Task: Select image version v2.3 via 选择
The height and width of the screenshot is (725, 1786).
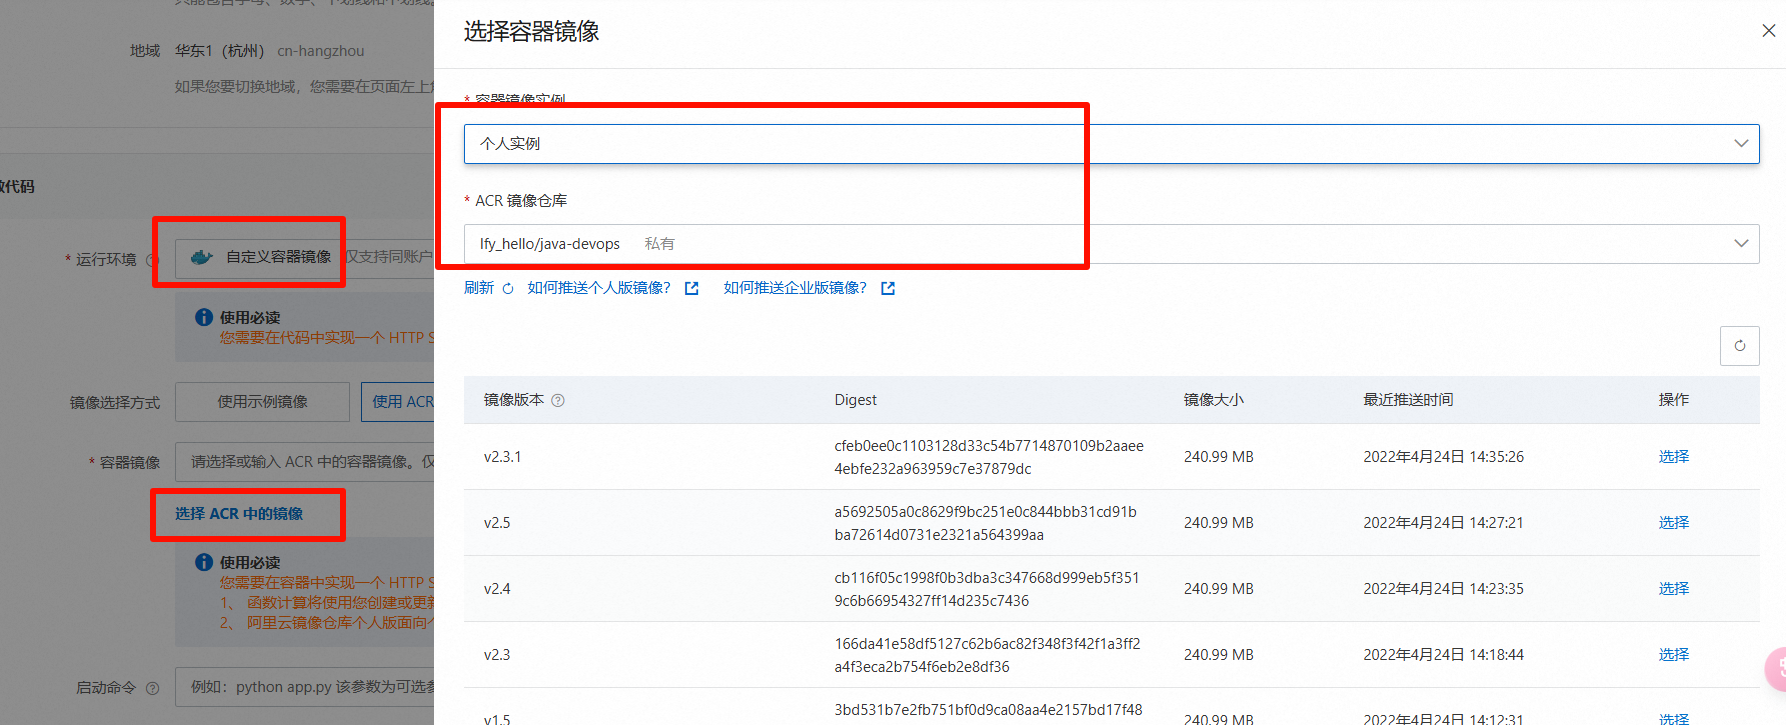Action: click(1673, 655)
